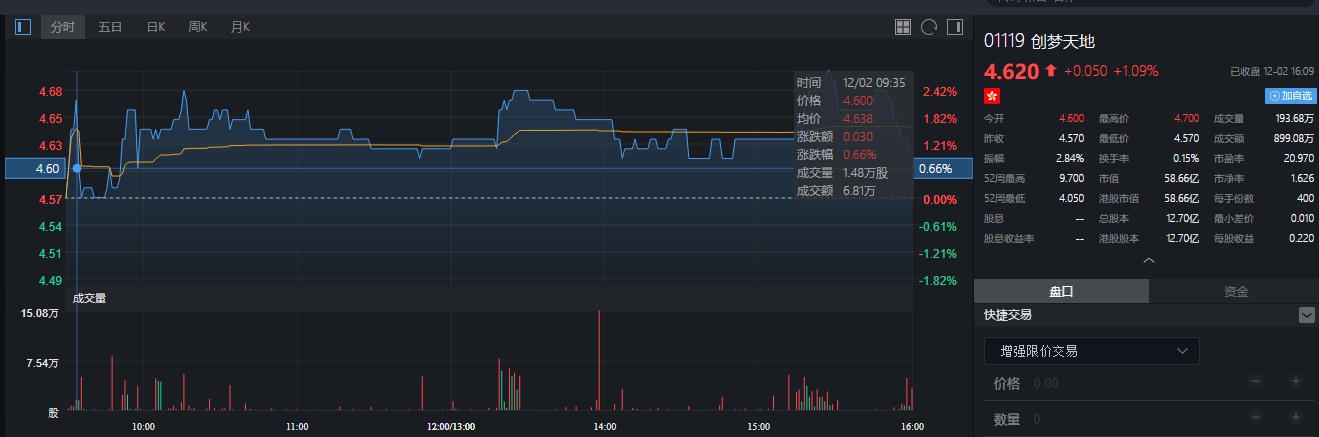The width and height of the screenshot is (1319, 437).
Task: Click the Hong Kong flag icon
Action: (992, 96)
